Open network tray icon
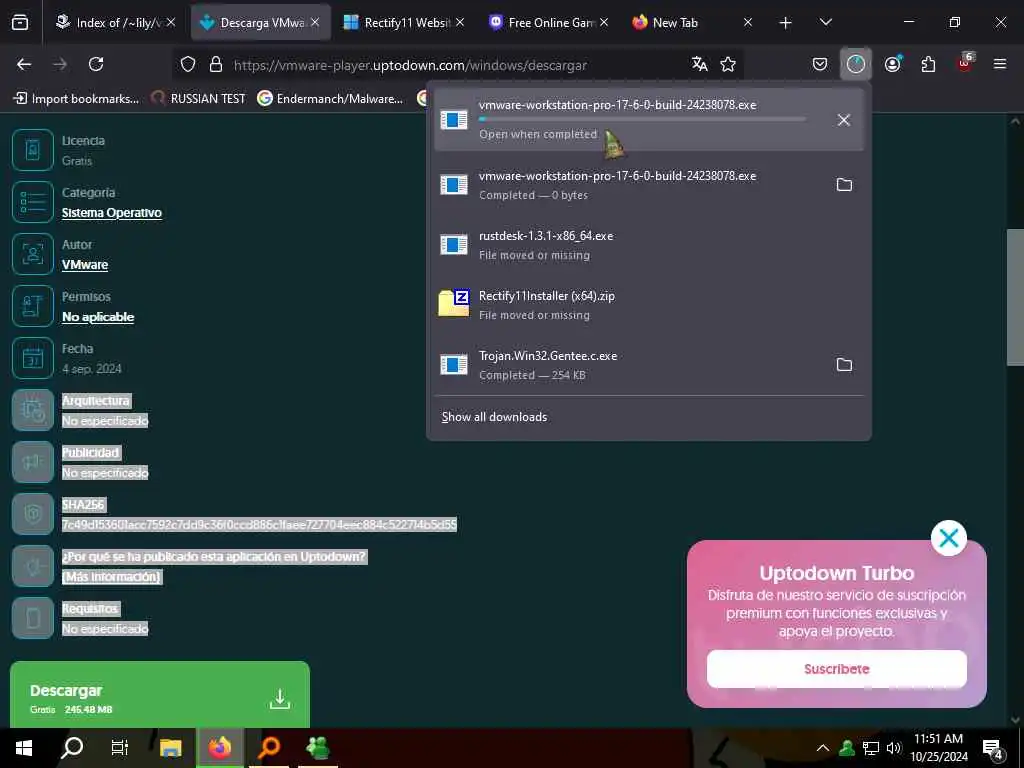1024x768 pixels. tap(871, 748)
